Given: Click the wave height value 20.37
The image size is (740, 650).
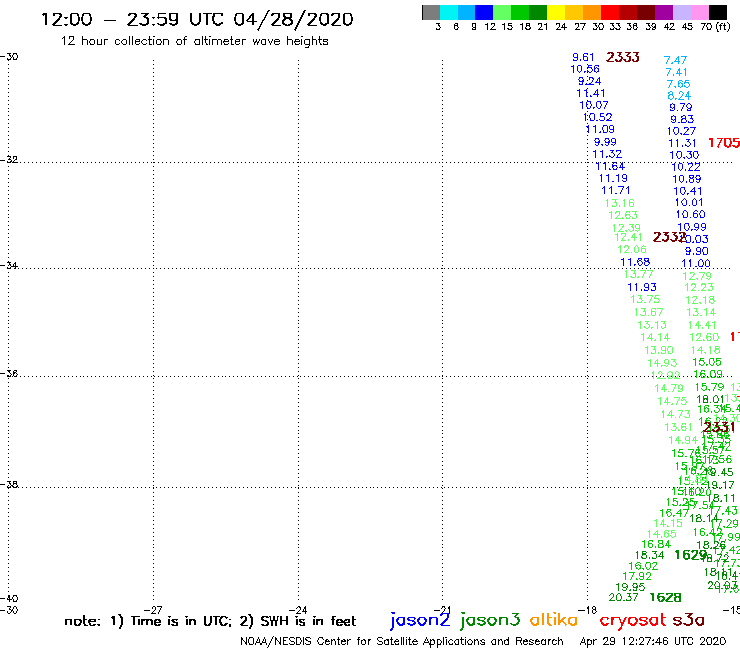Looking at the screenshot, I should point(623,597).
